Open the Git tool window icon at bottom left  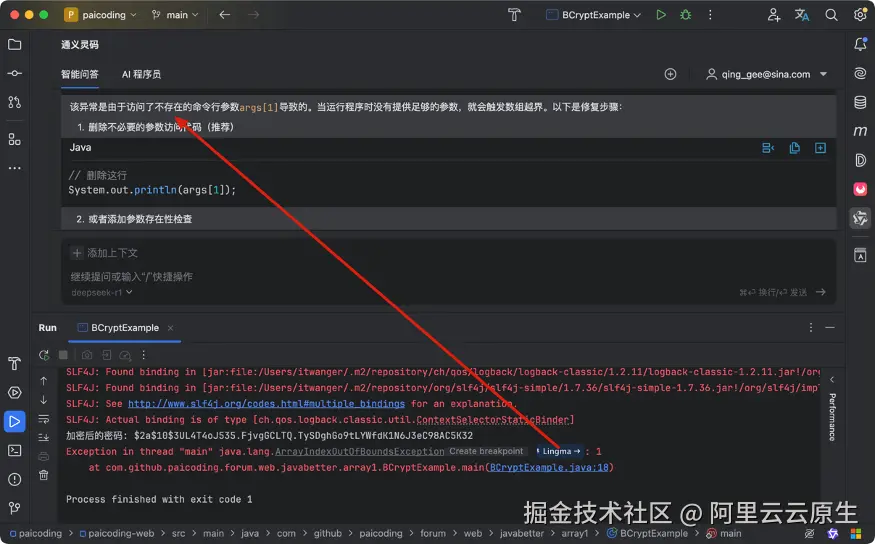click(15, 508)
